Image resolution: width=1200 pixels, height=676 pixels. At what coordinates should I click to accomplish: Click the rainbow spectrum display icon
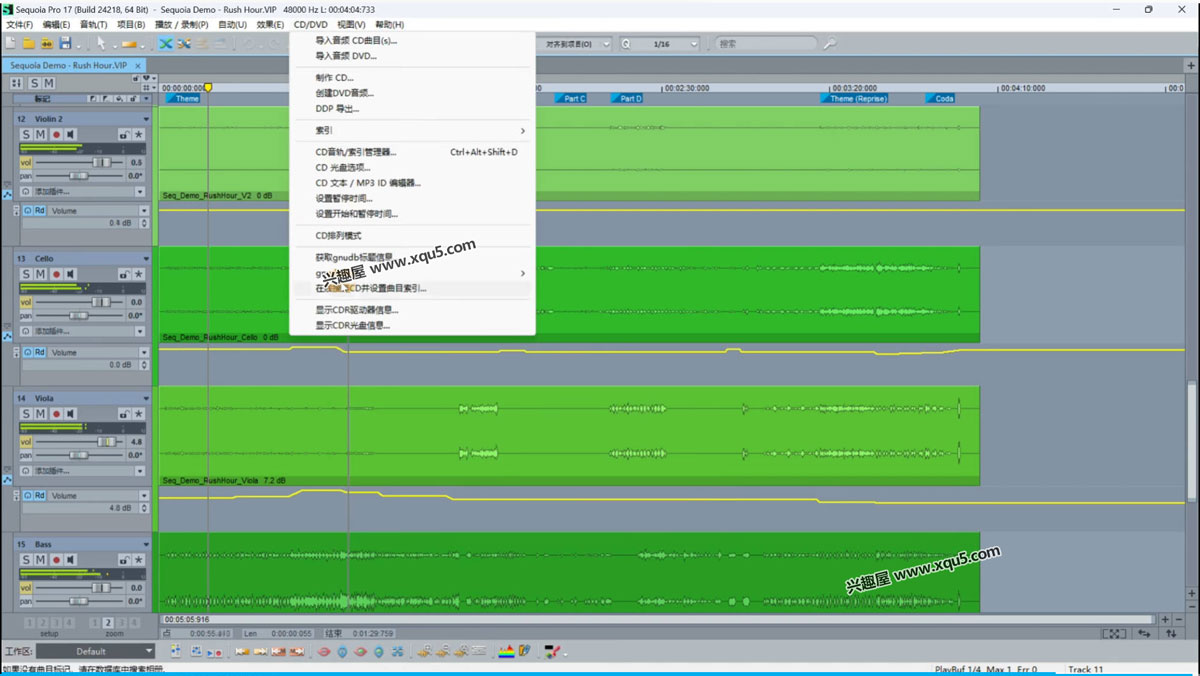click(x=506, y=652)
